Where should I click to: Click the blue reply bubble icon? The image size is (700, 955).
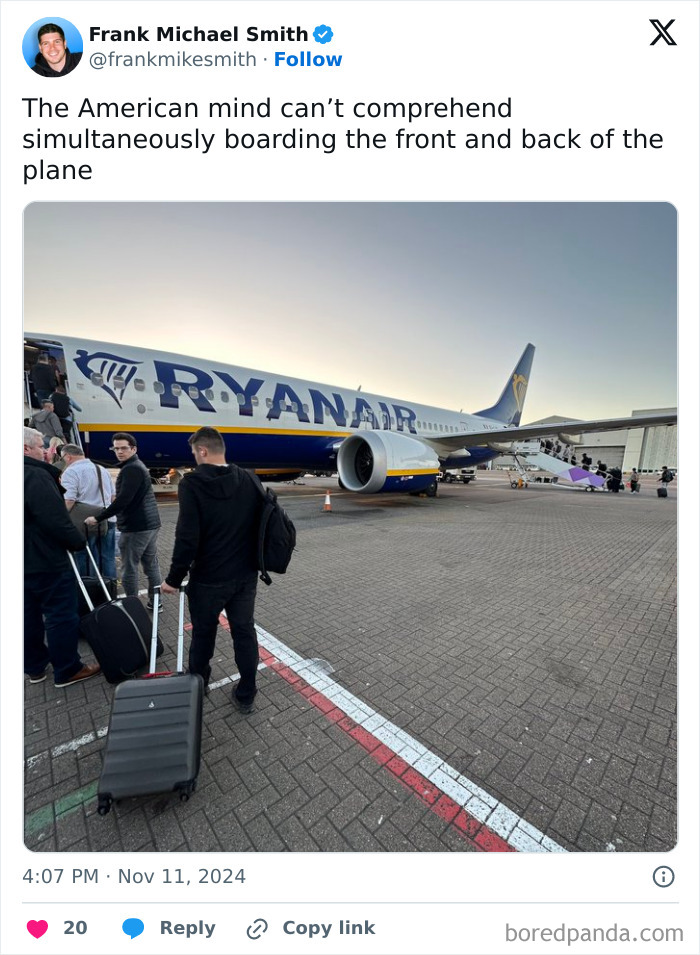coord(133,928)
